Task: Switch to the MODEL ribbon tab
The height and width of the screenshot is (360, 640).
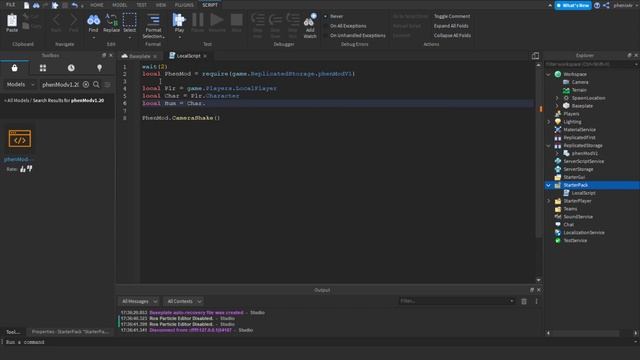Action: (120, 5)
